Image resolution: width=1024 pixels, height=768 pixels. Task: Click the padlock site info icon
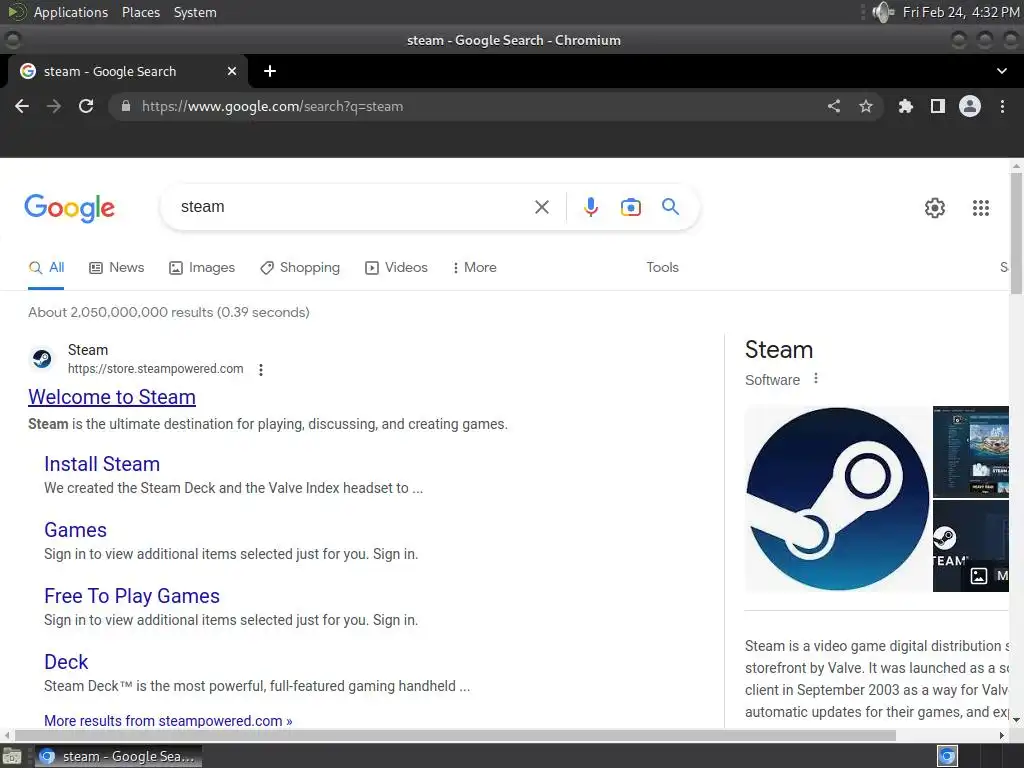(126, 106)
